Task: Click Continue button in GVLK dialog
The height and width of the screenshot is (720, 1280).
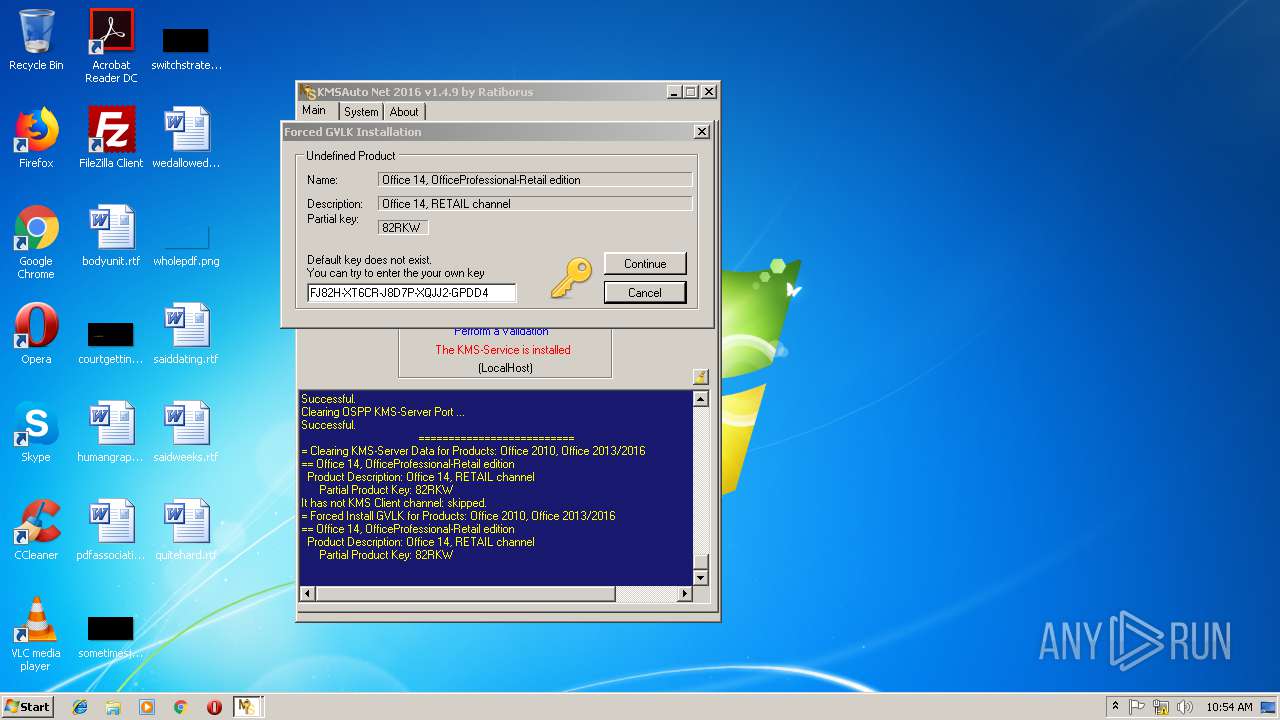Action: pyautogui.click(x=645, y=264)
